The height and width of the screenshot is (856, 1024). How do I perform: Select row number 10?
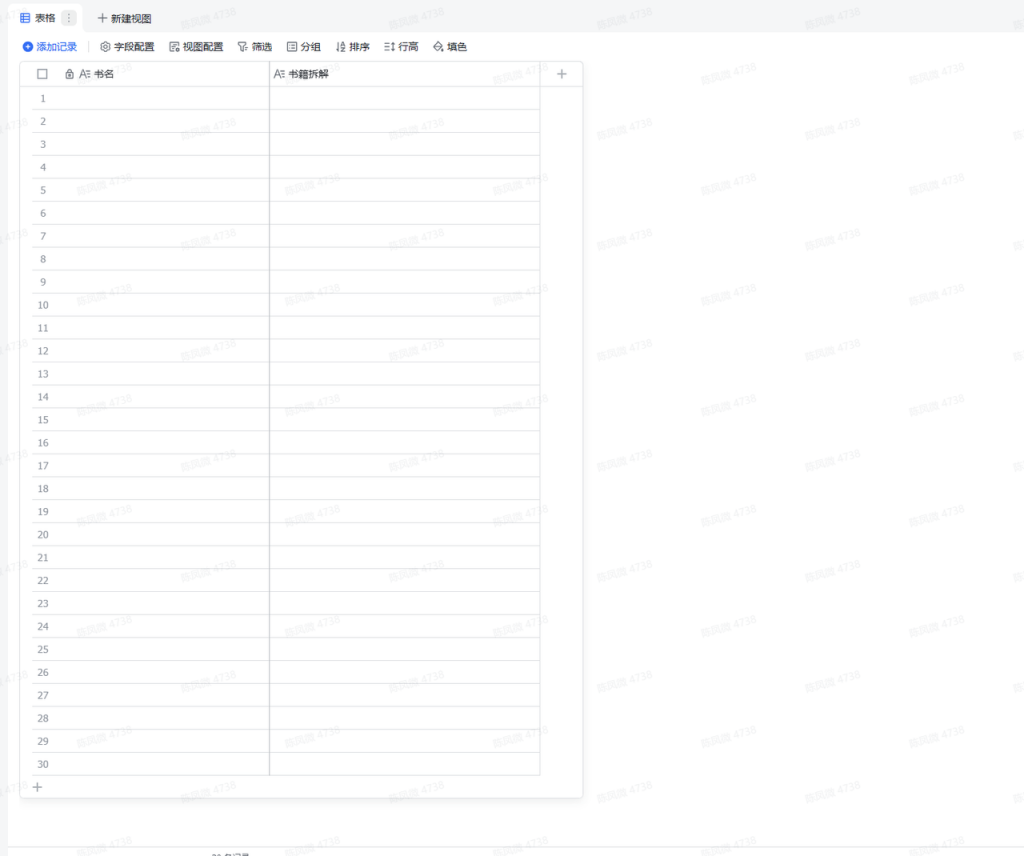(43, 305)
